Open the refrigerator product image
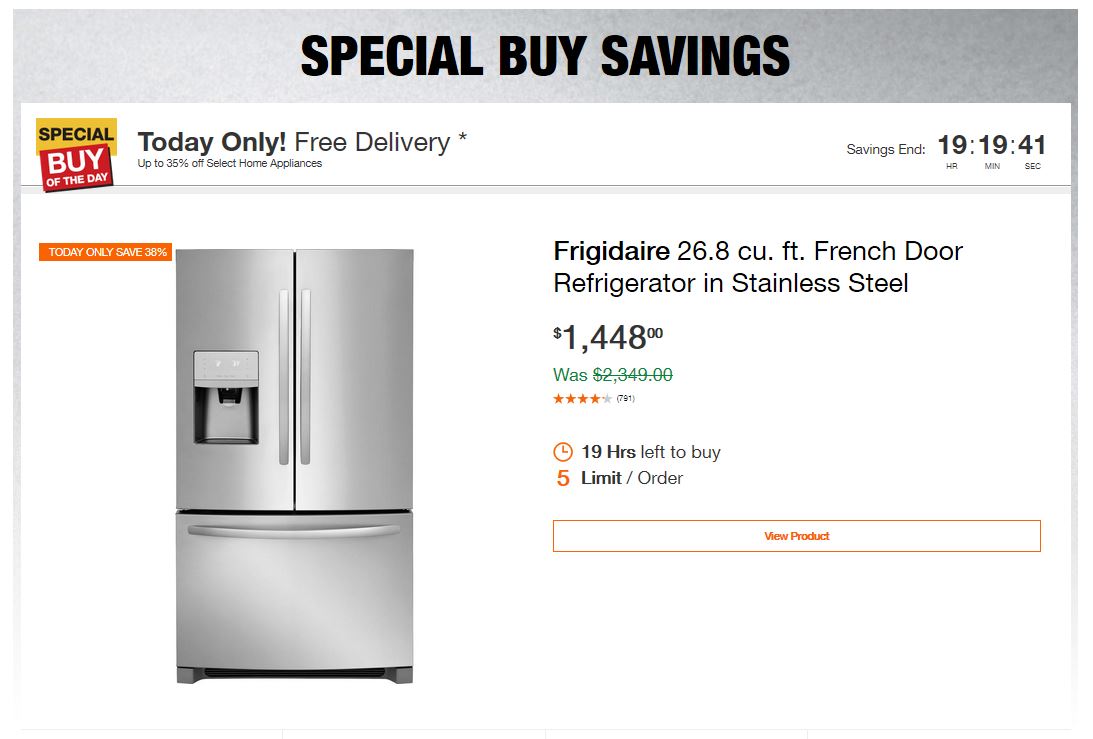Screen dimensions: 1093x739 pos(294,465)
